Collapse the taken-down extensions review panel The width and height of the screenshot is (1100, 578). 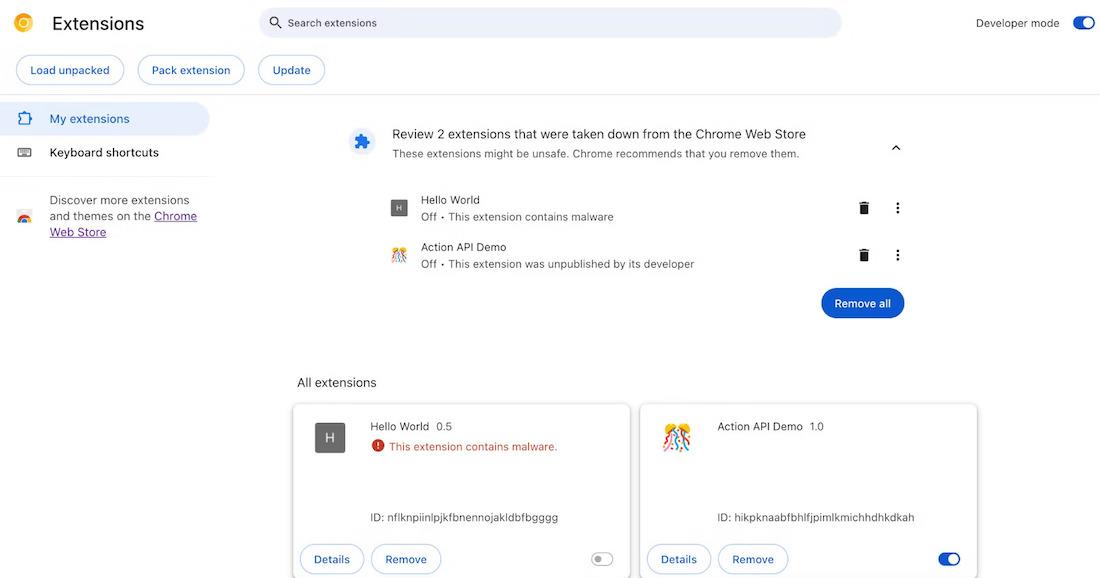[x=896, y=146]
